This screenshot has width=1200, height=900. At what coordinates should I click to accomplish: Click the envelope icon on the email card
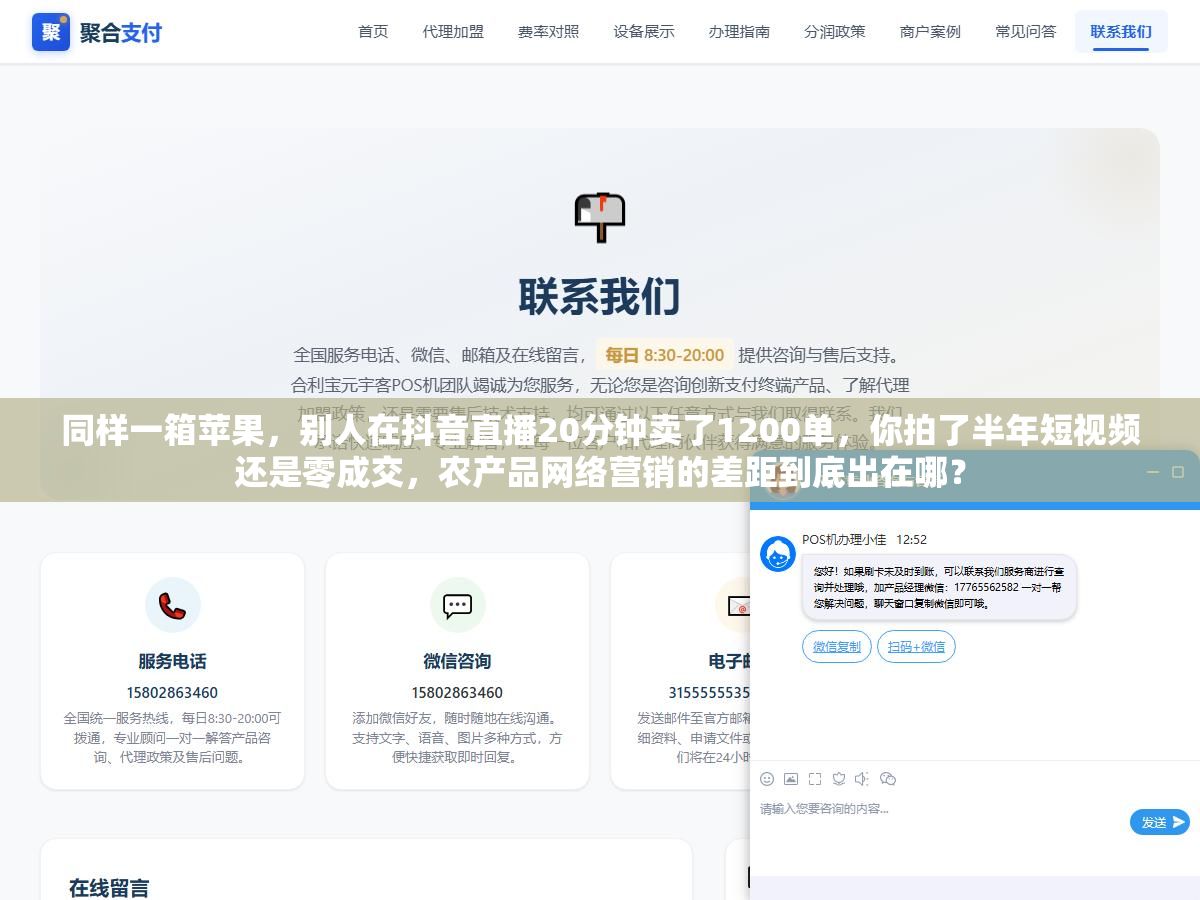(738, 605)
